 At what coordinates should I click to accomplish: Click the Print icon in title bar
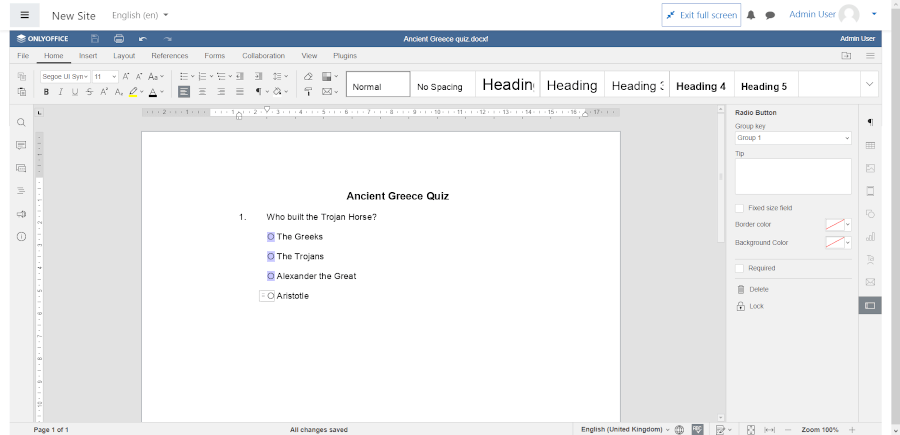click(118, 39)
